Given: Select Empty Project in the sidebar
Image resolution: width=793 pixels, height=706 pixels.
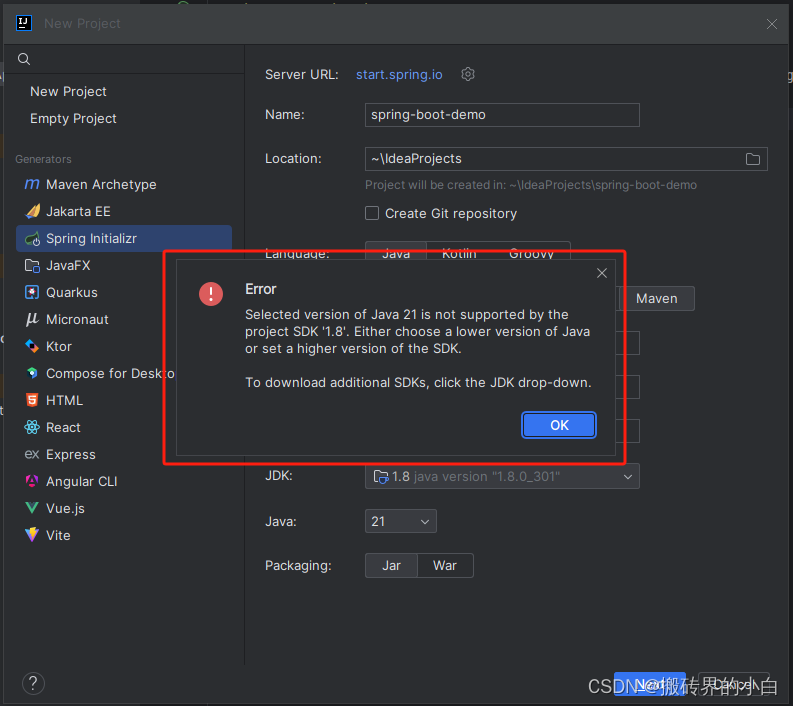Looking at the screenshot, I should click(x=73, y=118).
